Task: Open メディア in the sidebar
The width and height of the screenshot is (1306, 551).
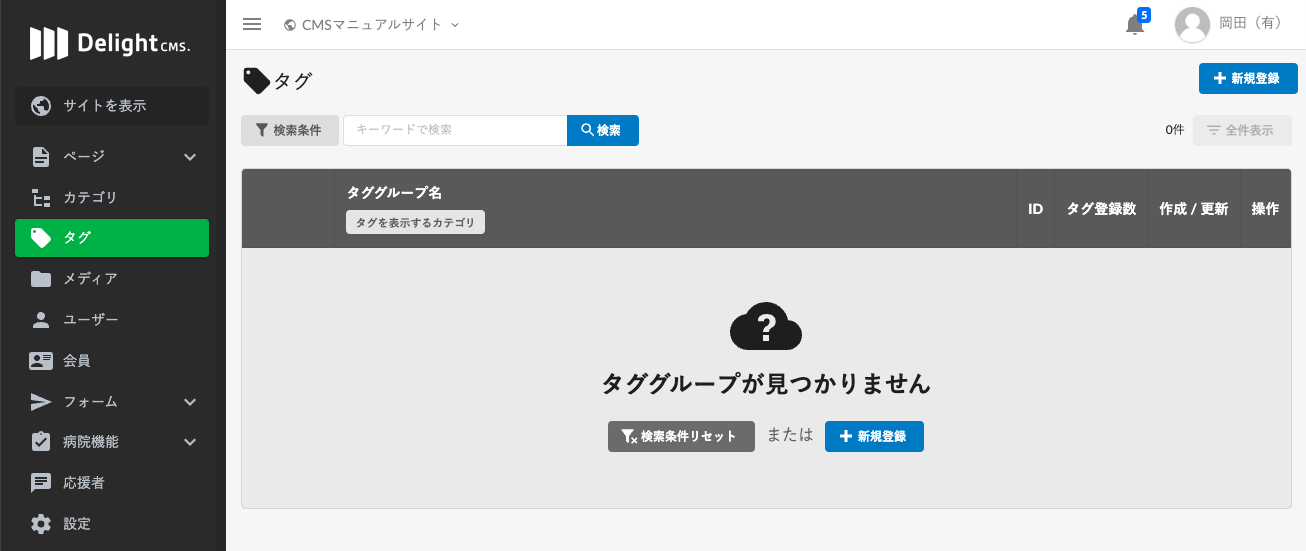Action: pos(112,279)
